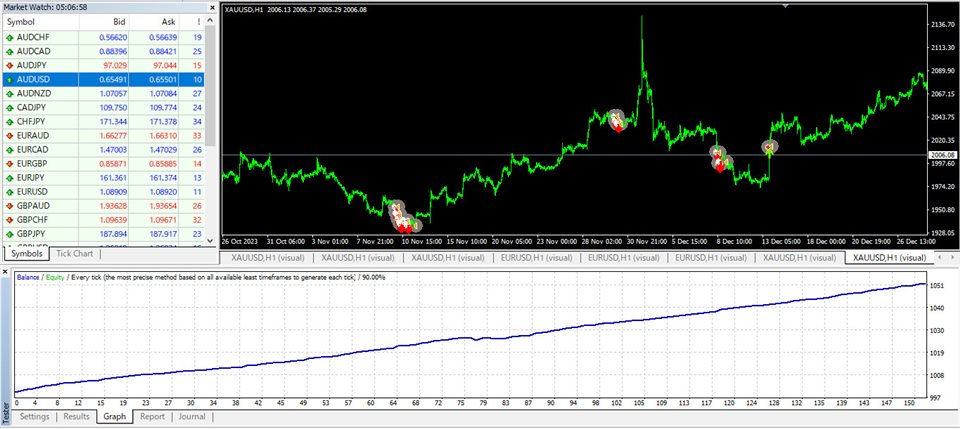The height and width of the screenshot is (429, 960).
Task: Click the EURCAD symbol arrow icon
Action: 10,150
